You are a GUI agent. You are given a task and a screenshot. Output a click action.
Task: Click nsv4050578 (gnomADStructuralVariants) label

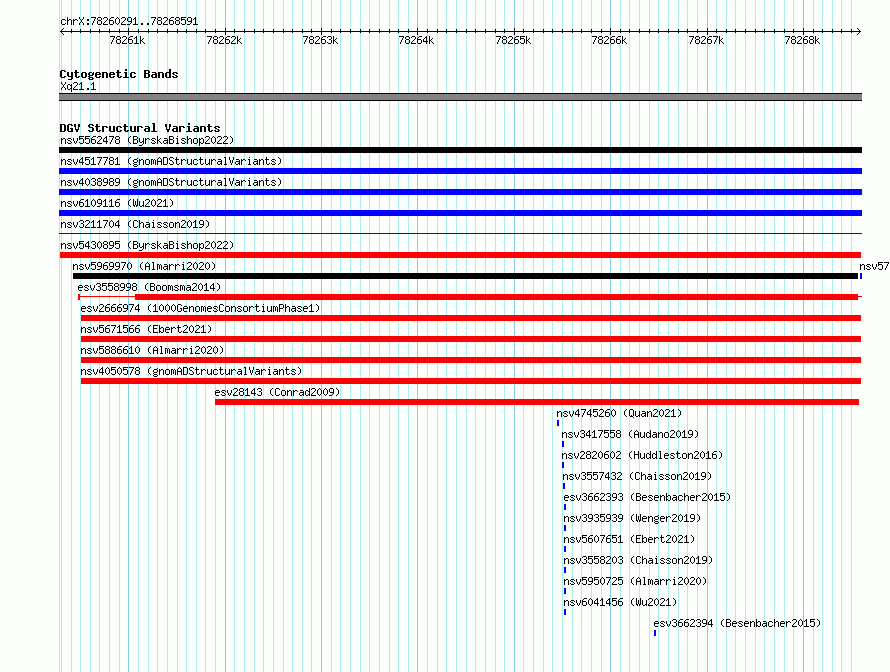[191, 371]
